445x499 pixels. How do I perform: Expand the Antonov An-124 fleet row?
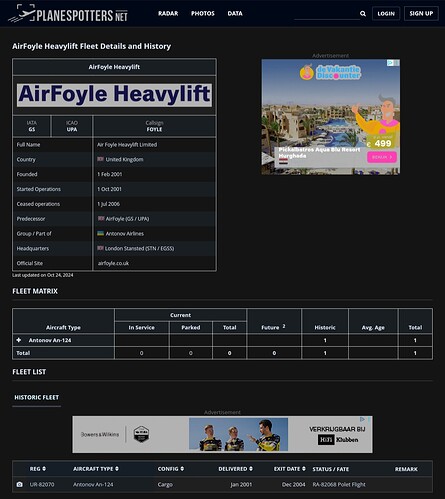tap(19, 340)
